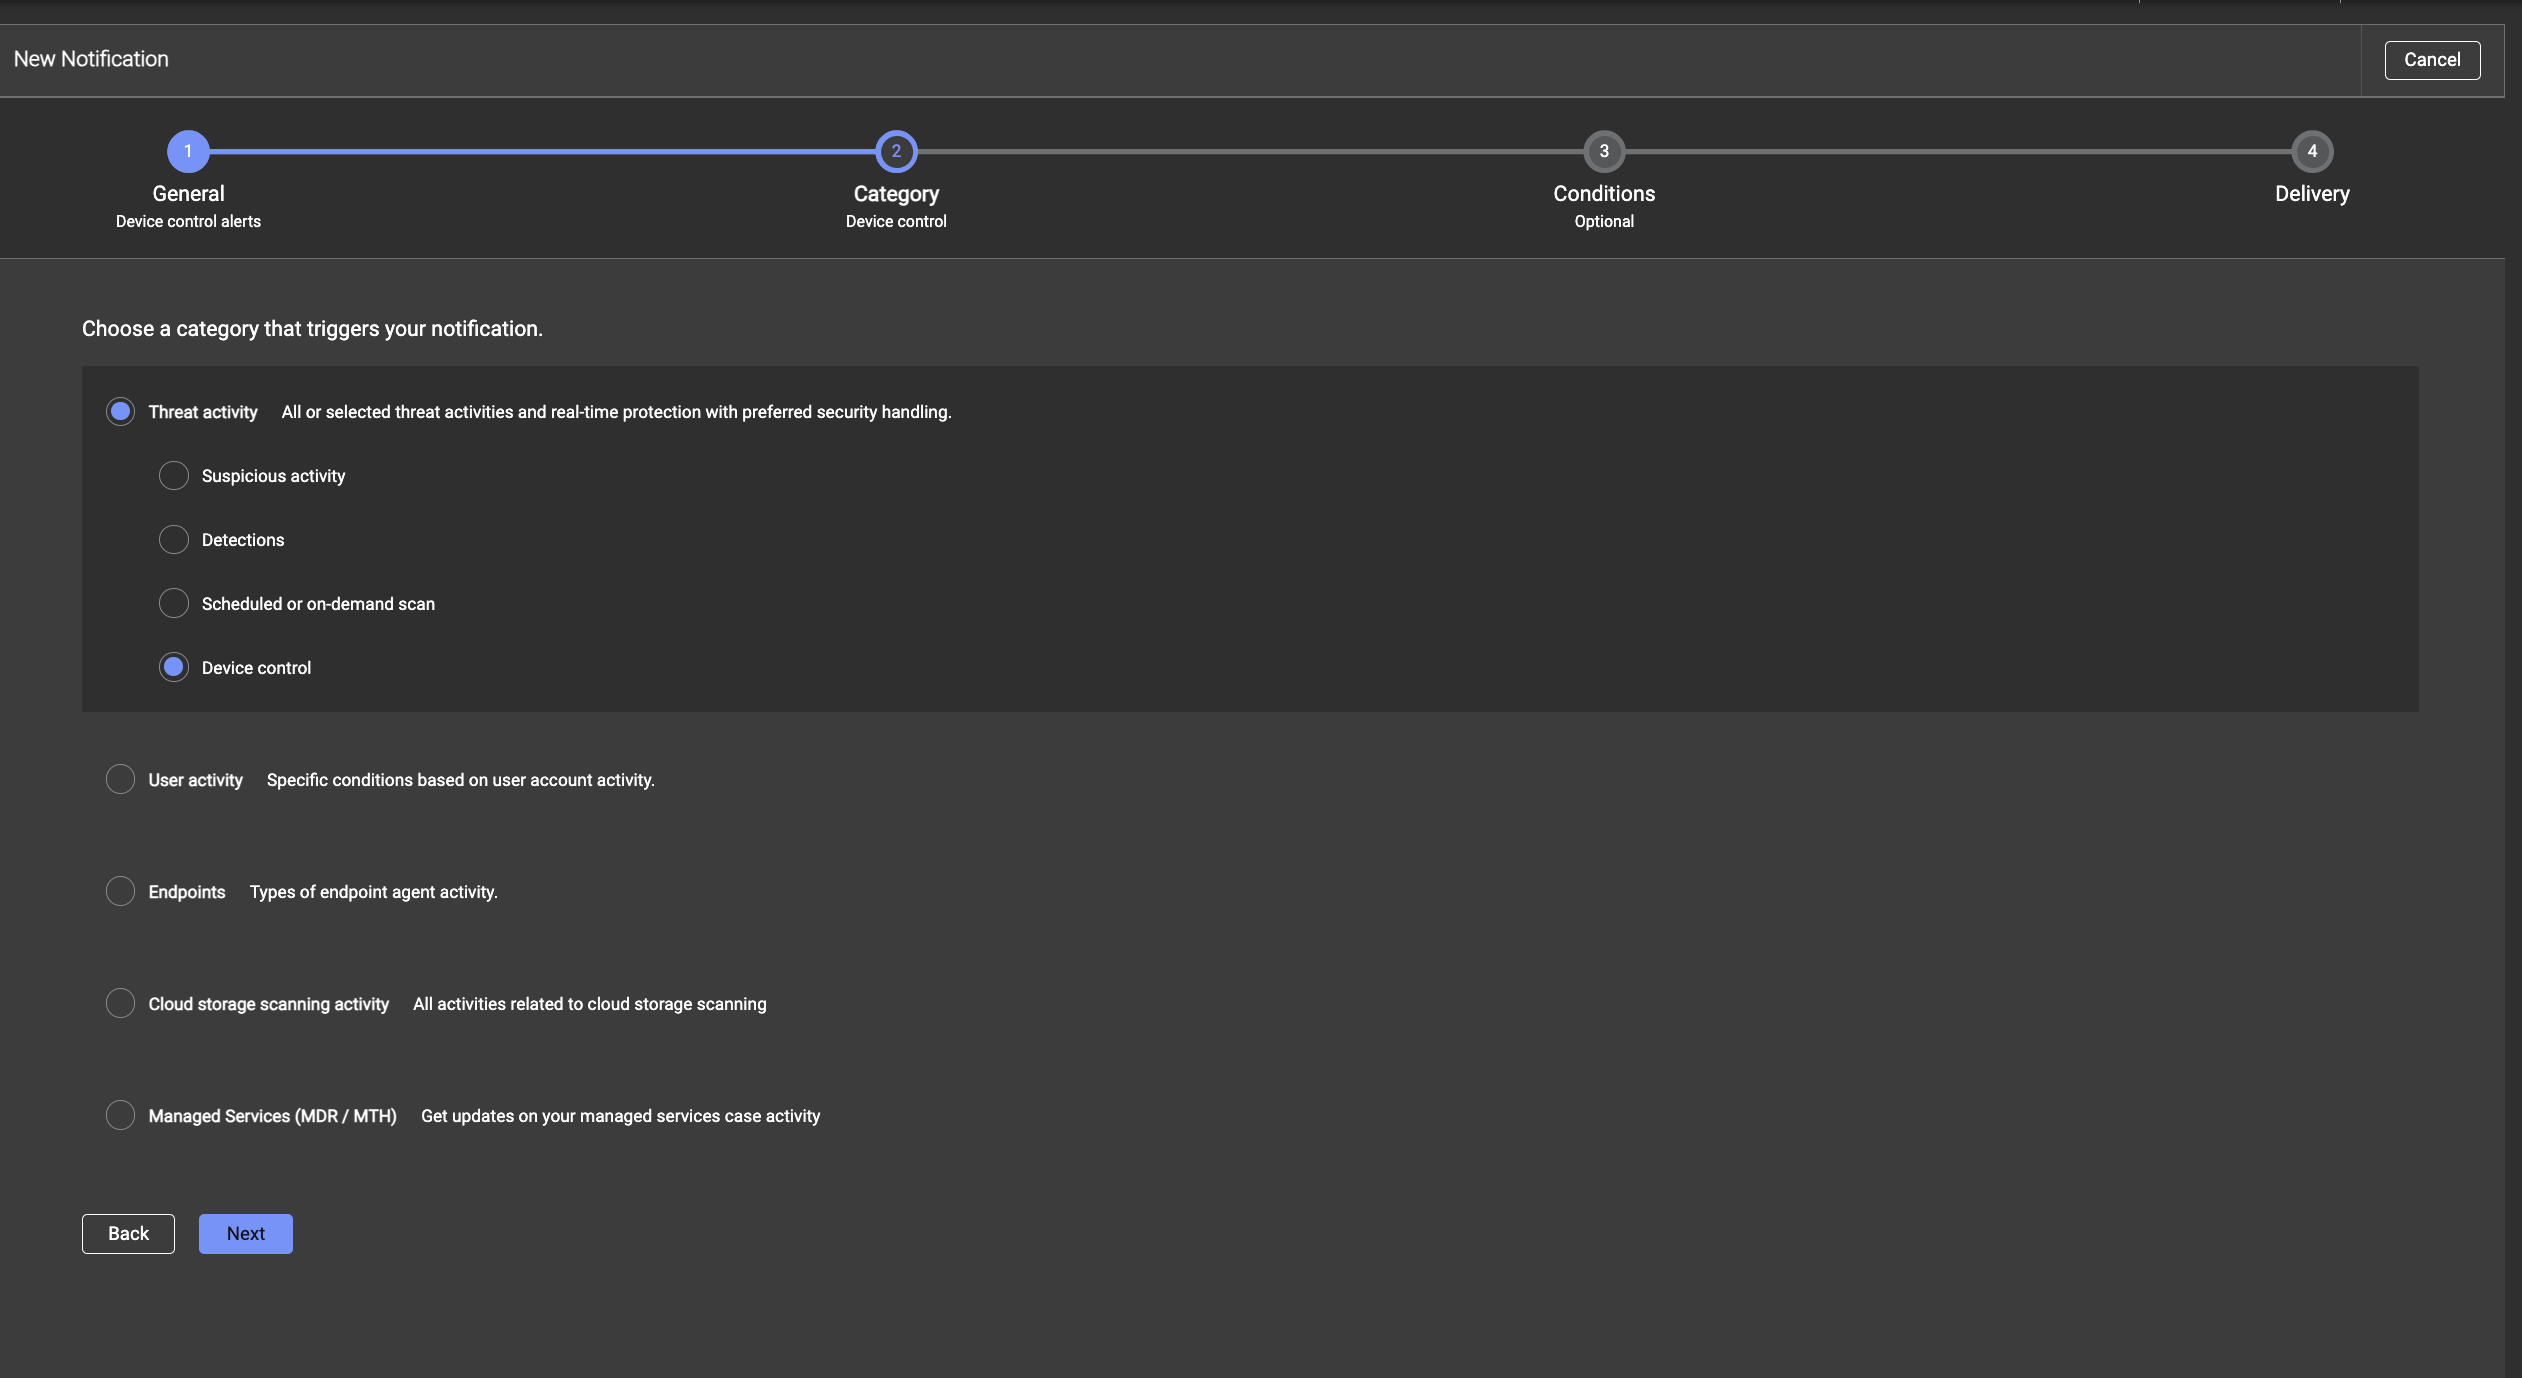Select Scheduled or on-demand scan option

coord(174,604)
